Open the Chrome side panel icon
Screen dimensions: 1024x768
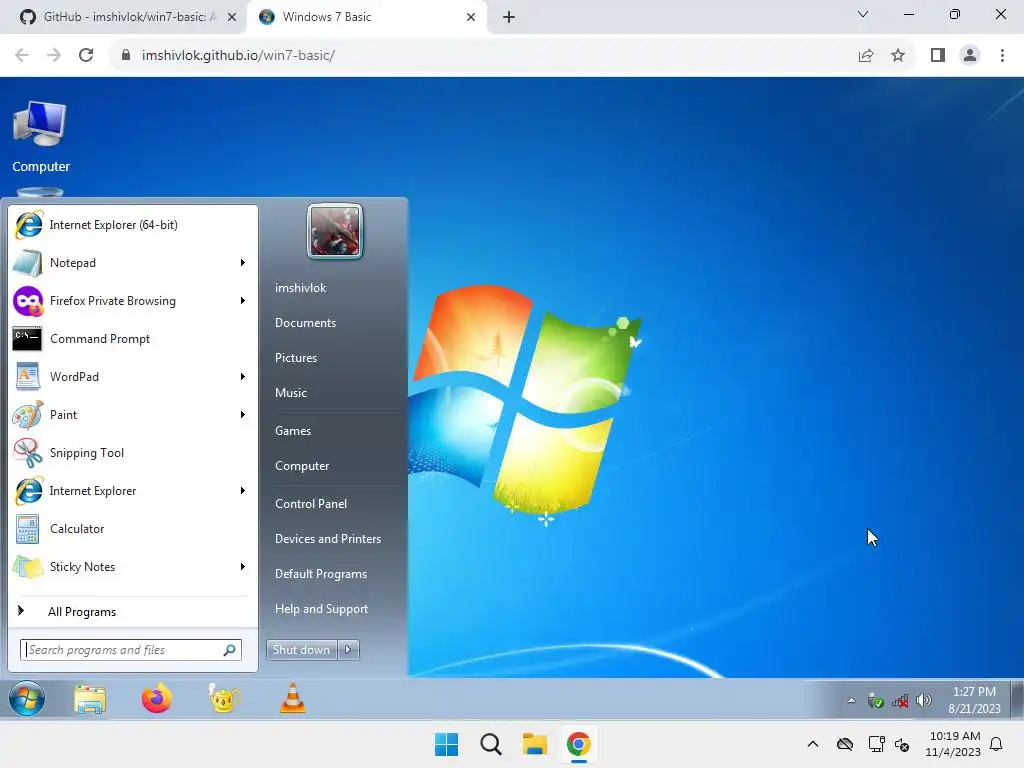938,56
